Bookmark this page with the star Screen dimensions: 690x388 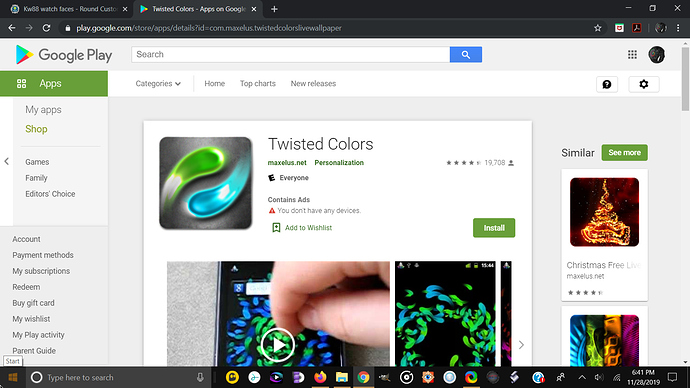point(598,28)
